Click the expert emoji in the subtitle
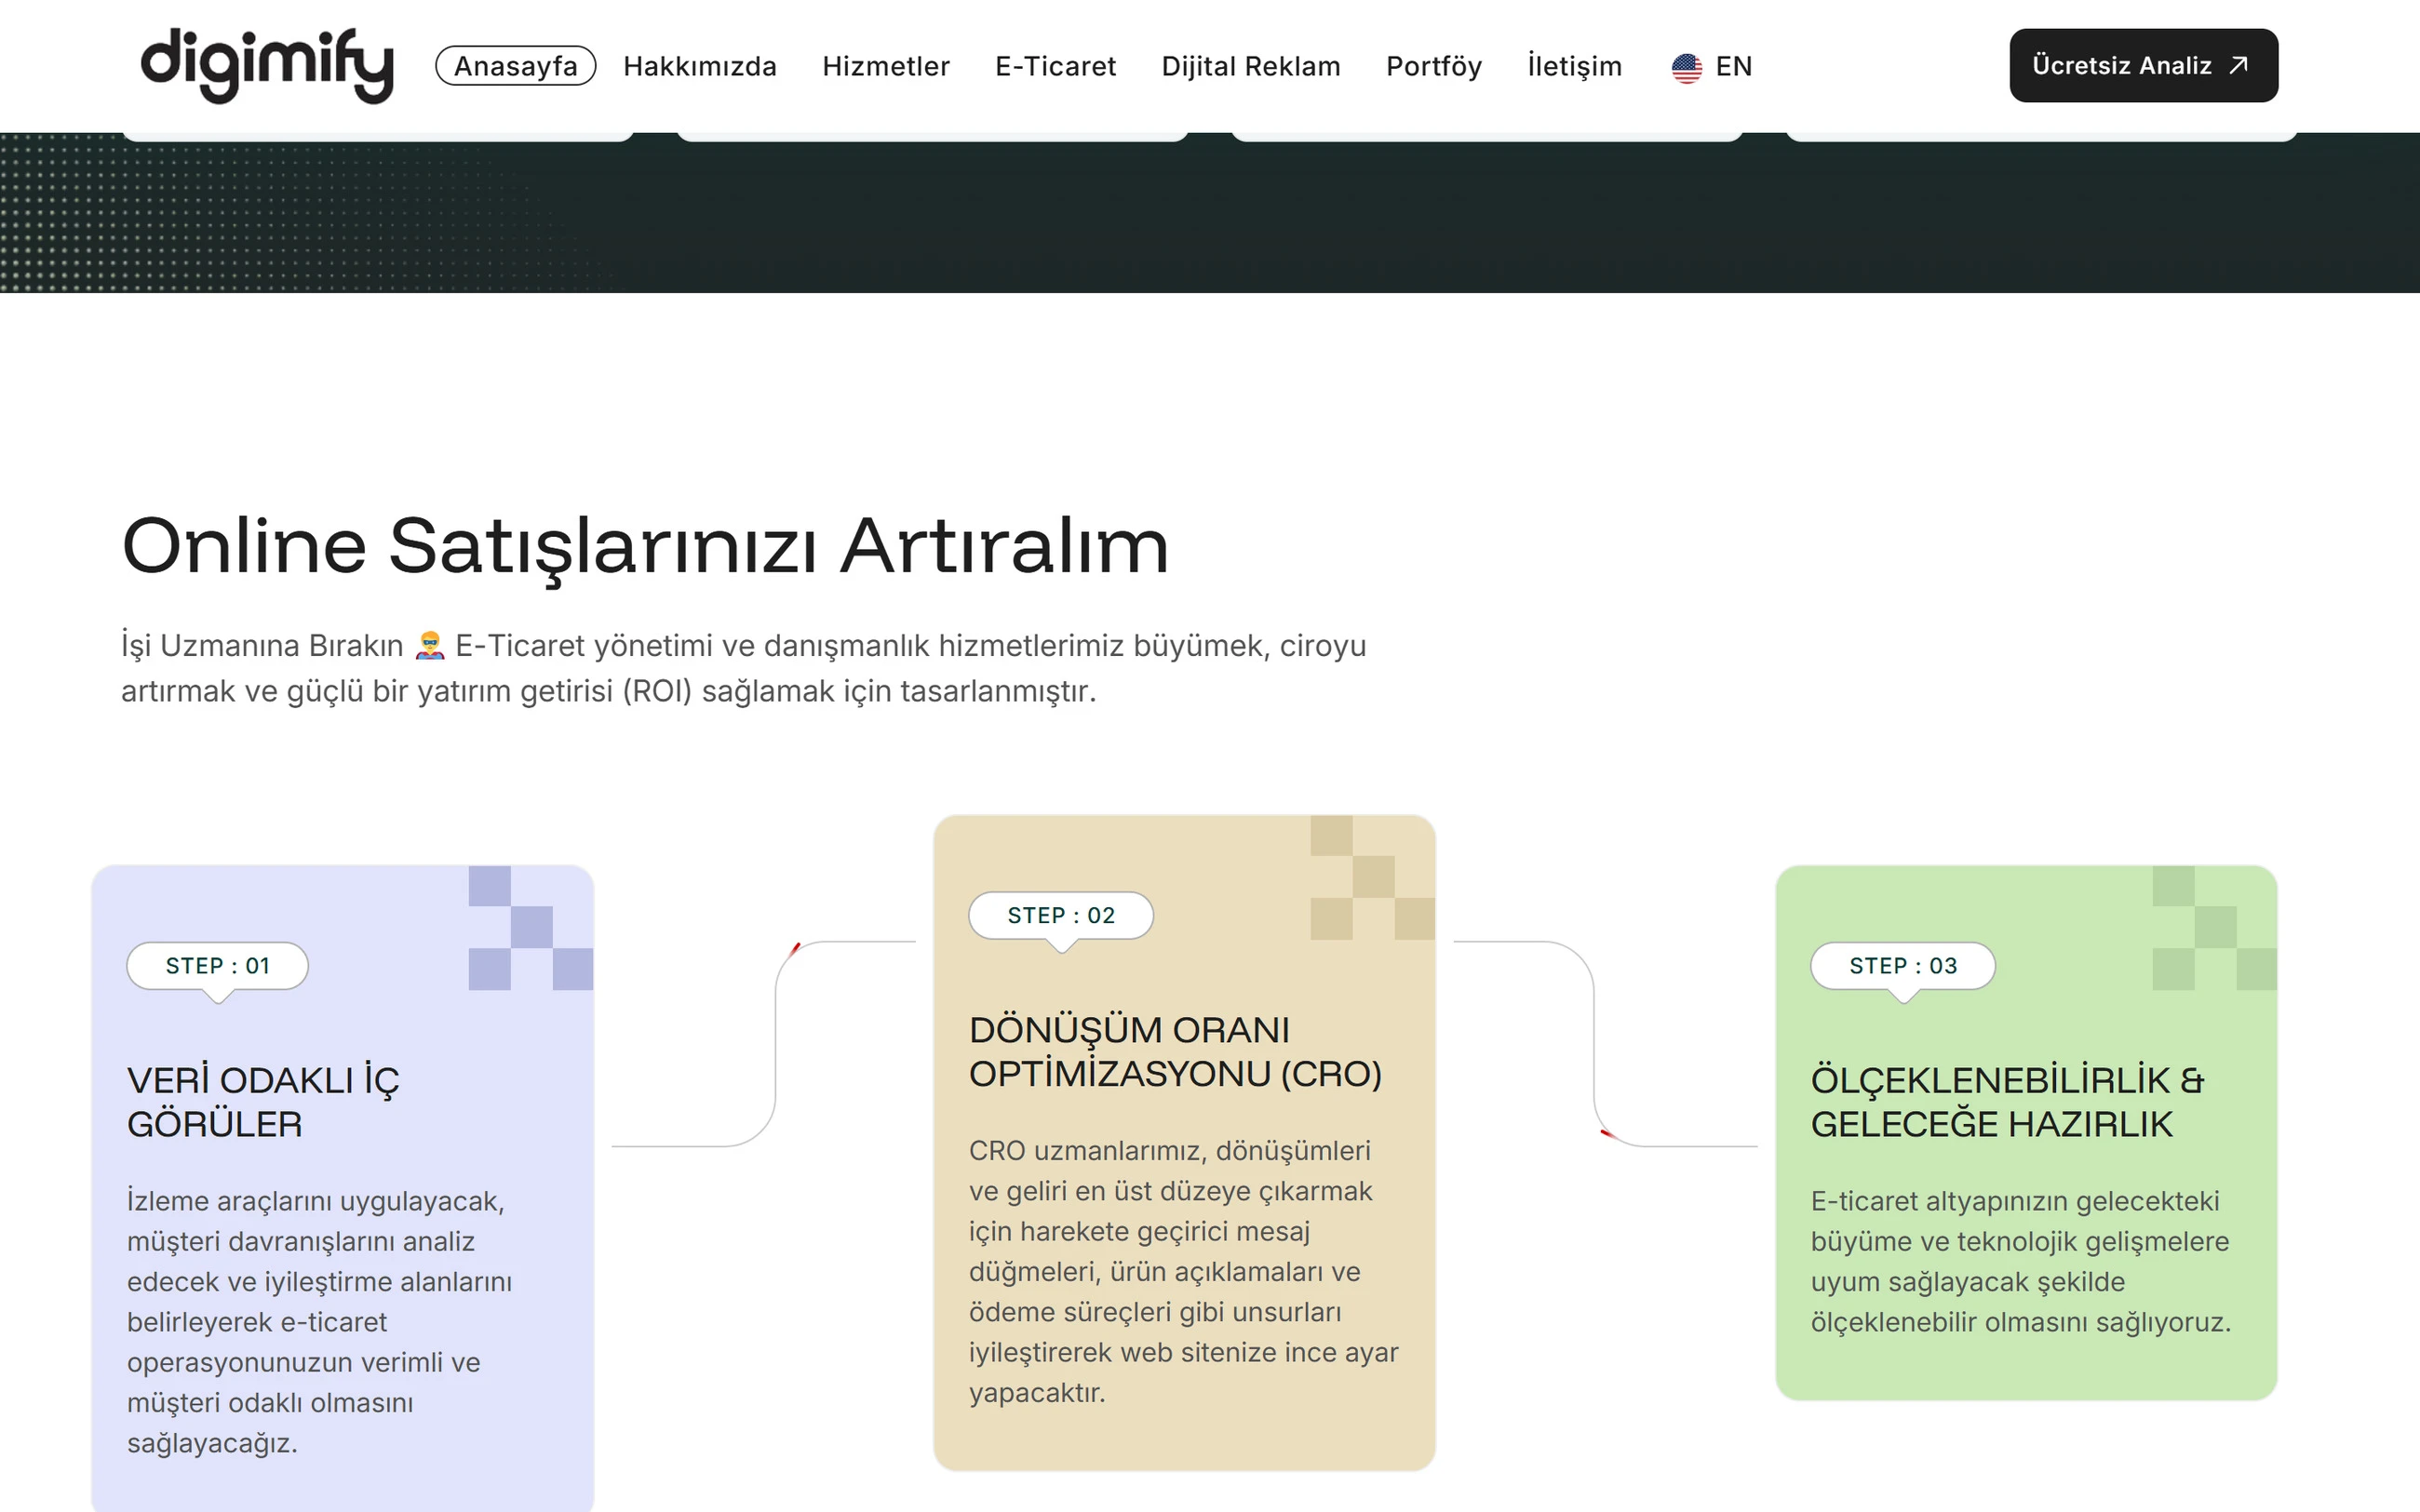This screenshot has width=2420, height=1512. point(430,645)
